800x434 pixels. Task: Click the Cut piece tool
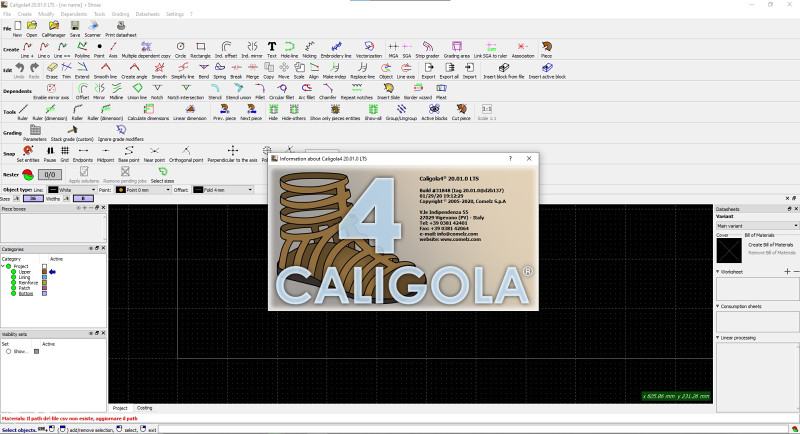point(461,112)
